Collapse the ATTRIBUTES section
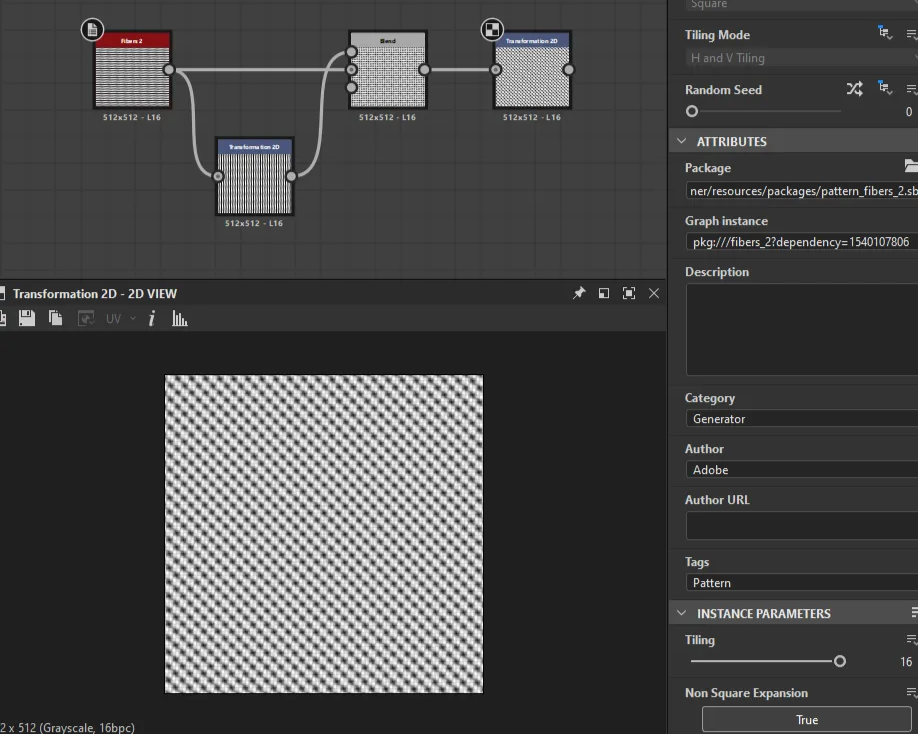This screenshot has height=734, width=918. (x=682, y=141)
